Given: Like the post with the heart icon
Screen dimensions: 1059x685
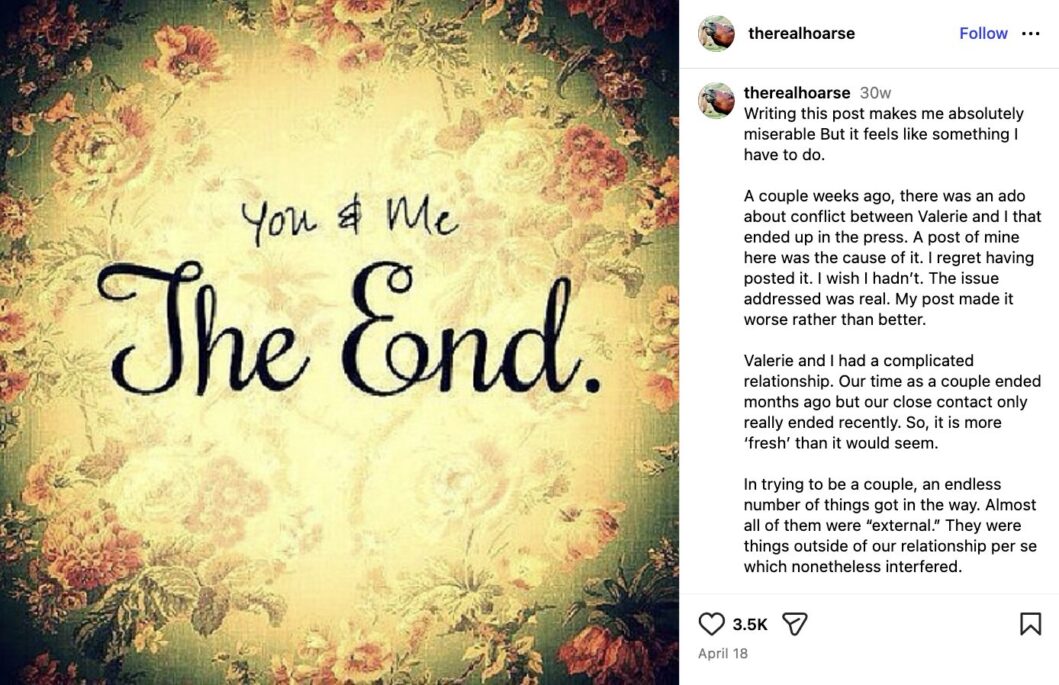Looking at the screenshot, I should [x=711, y=624].
